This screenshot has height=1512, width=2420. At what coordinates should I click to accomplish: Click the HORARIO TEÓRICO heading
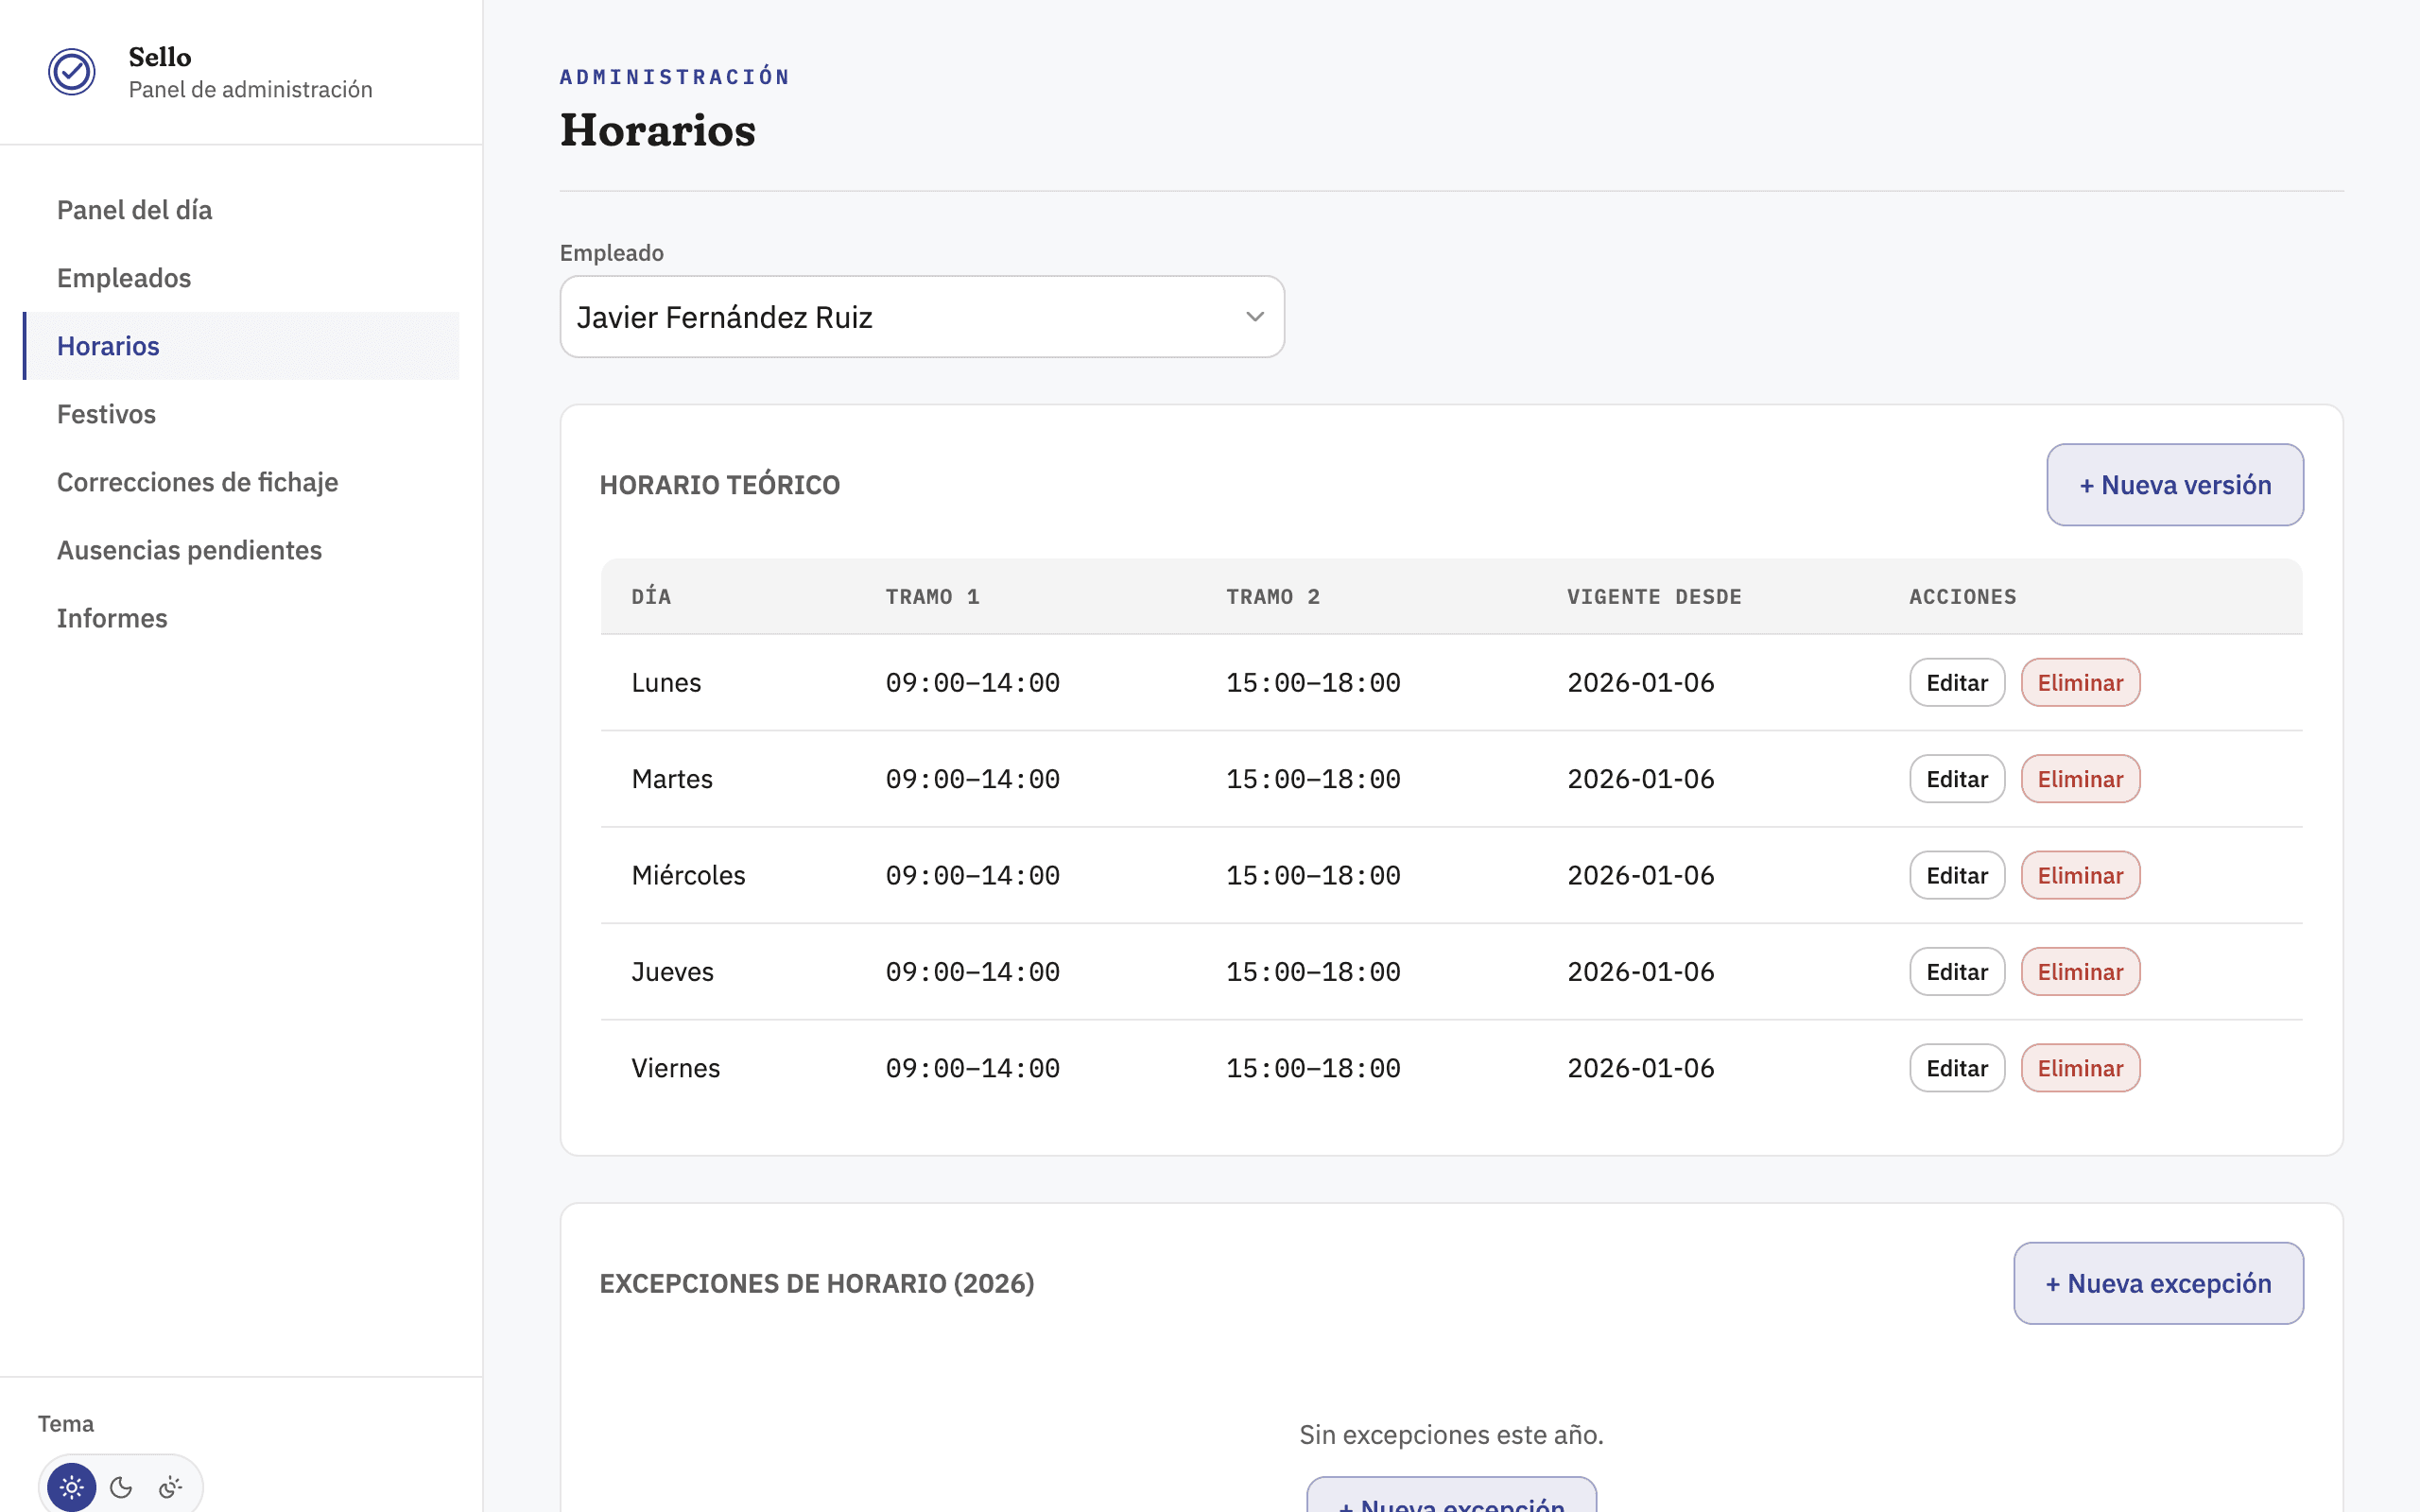719,485
